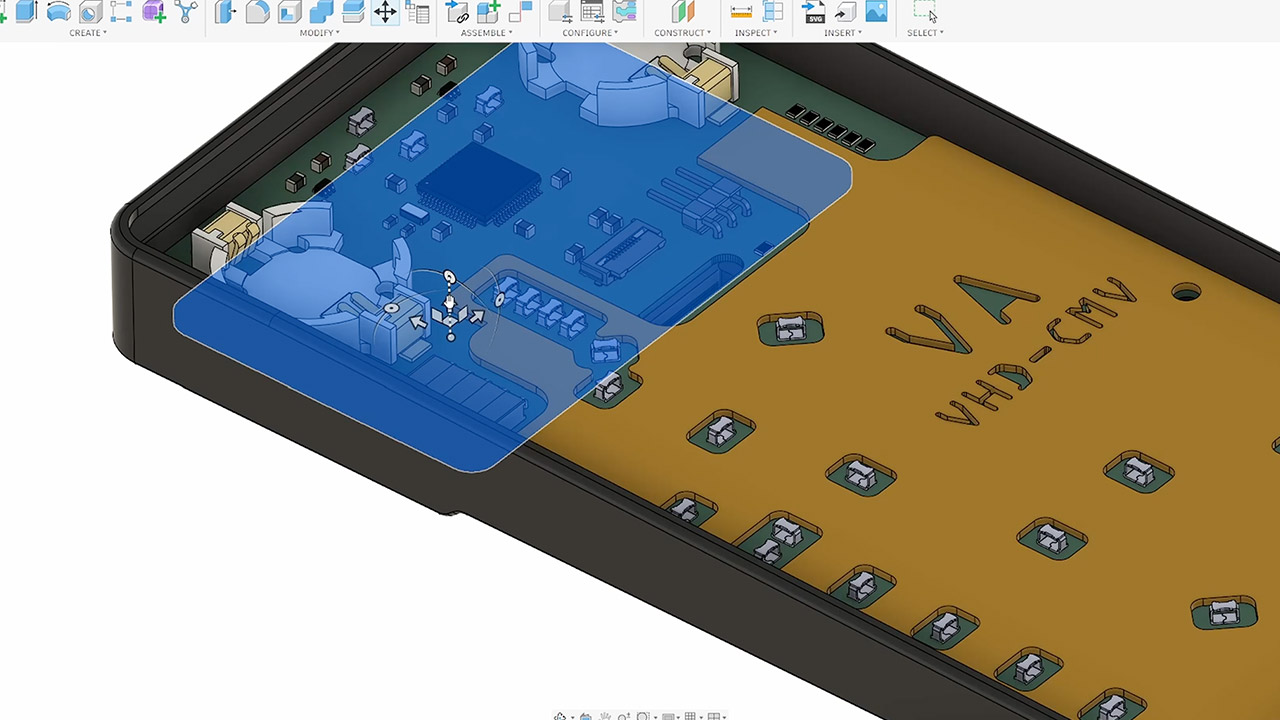Click the configuration rules icon
Viewport: 1280px width, 720px height.
[x=625, y=12]
